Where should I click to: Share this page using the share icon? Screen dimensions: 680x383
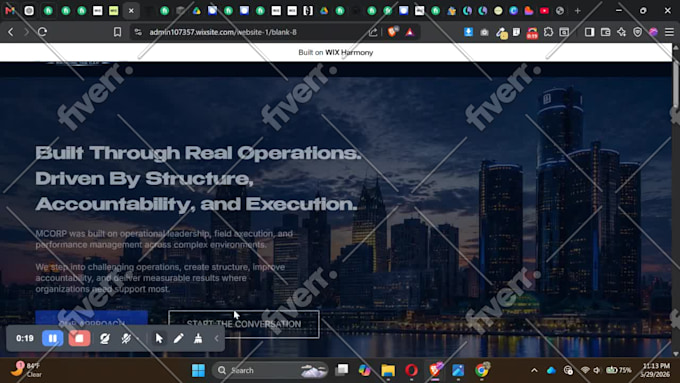pos(373,32)
